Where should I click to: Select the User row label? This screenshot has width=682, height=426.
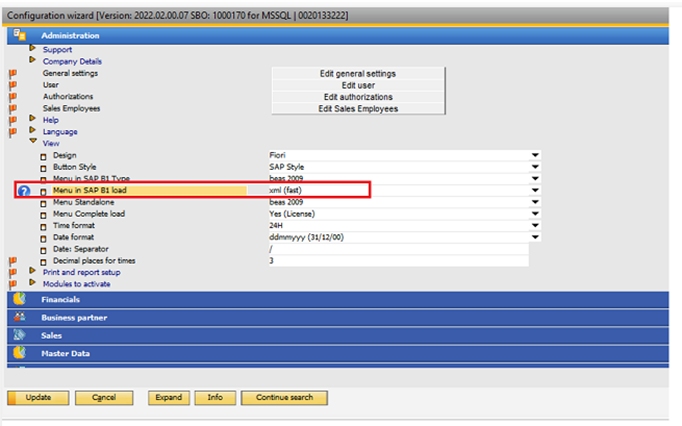(x=50, y=85)
